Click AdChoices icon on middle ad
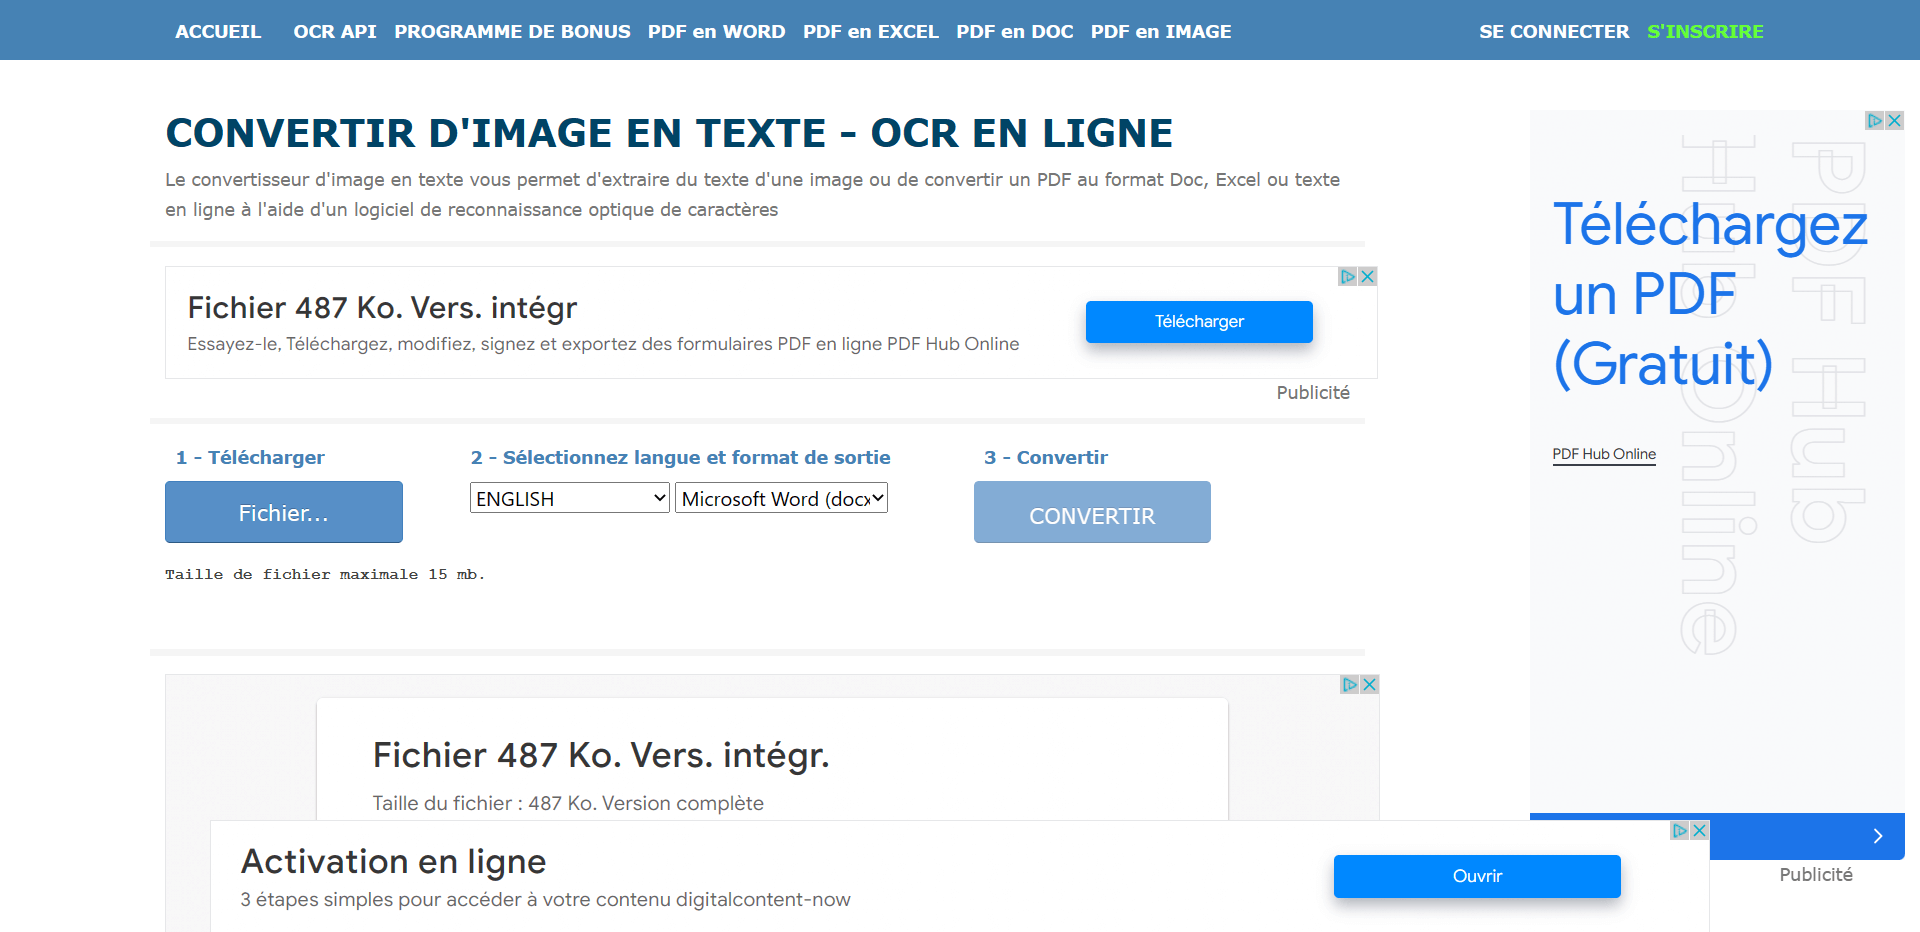The height and width of the screenshot is (932, 1920). [x=1350, y=685]
